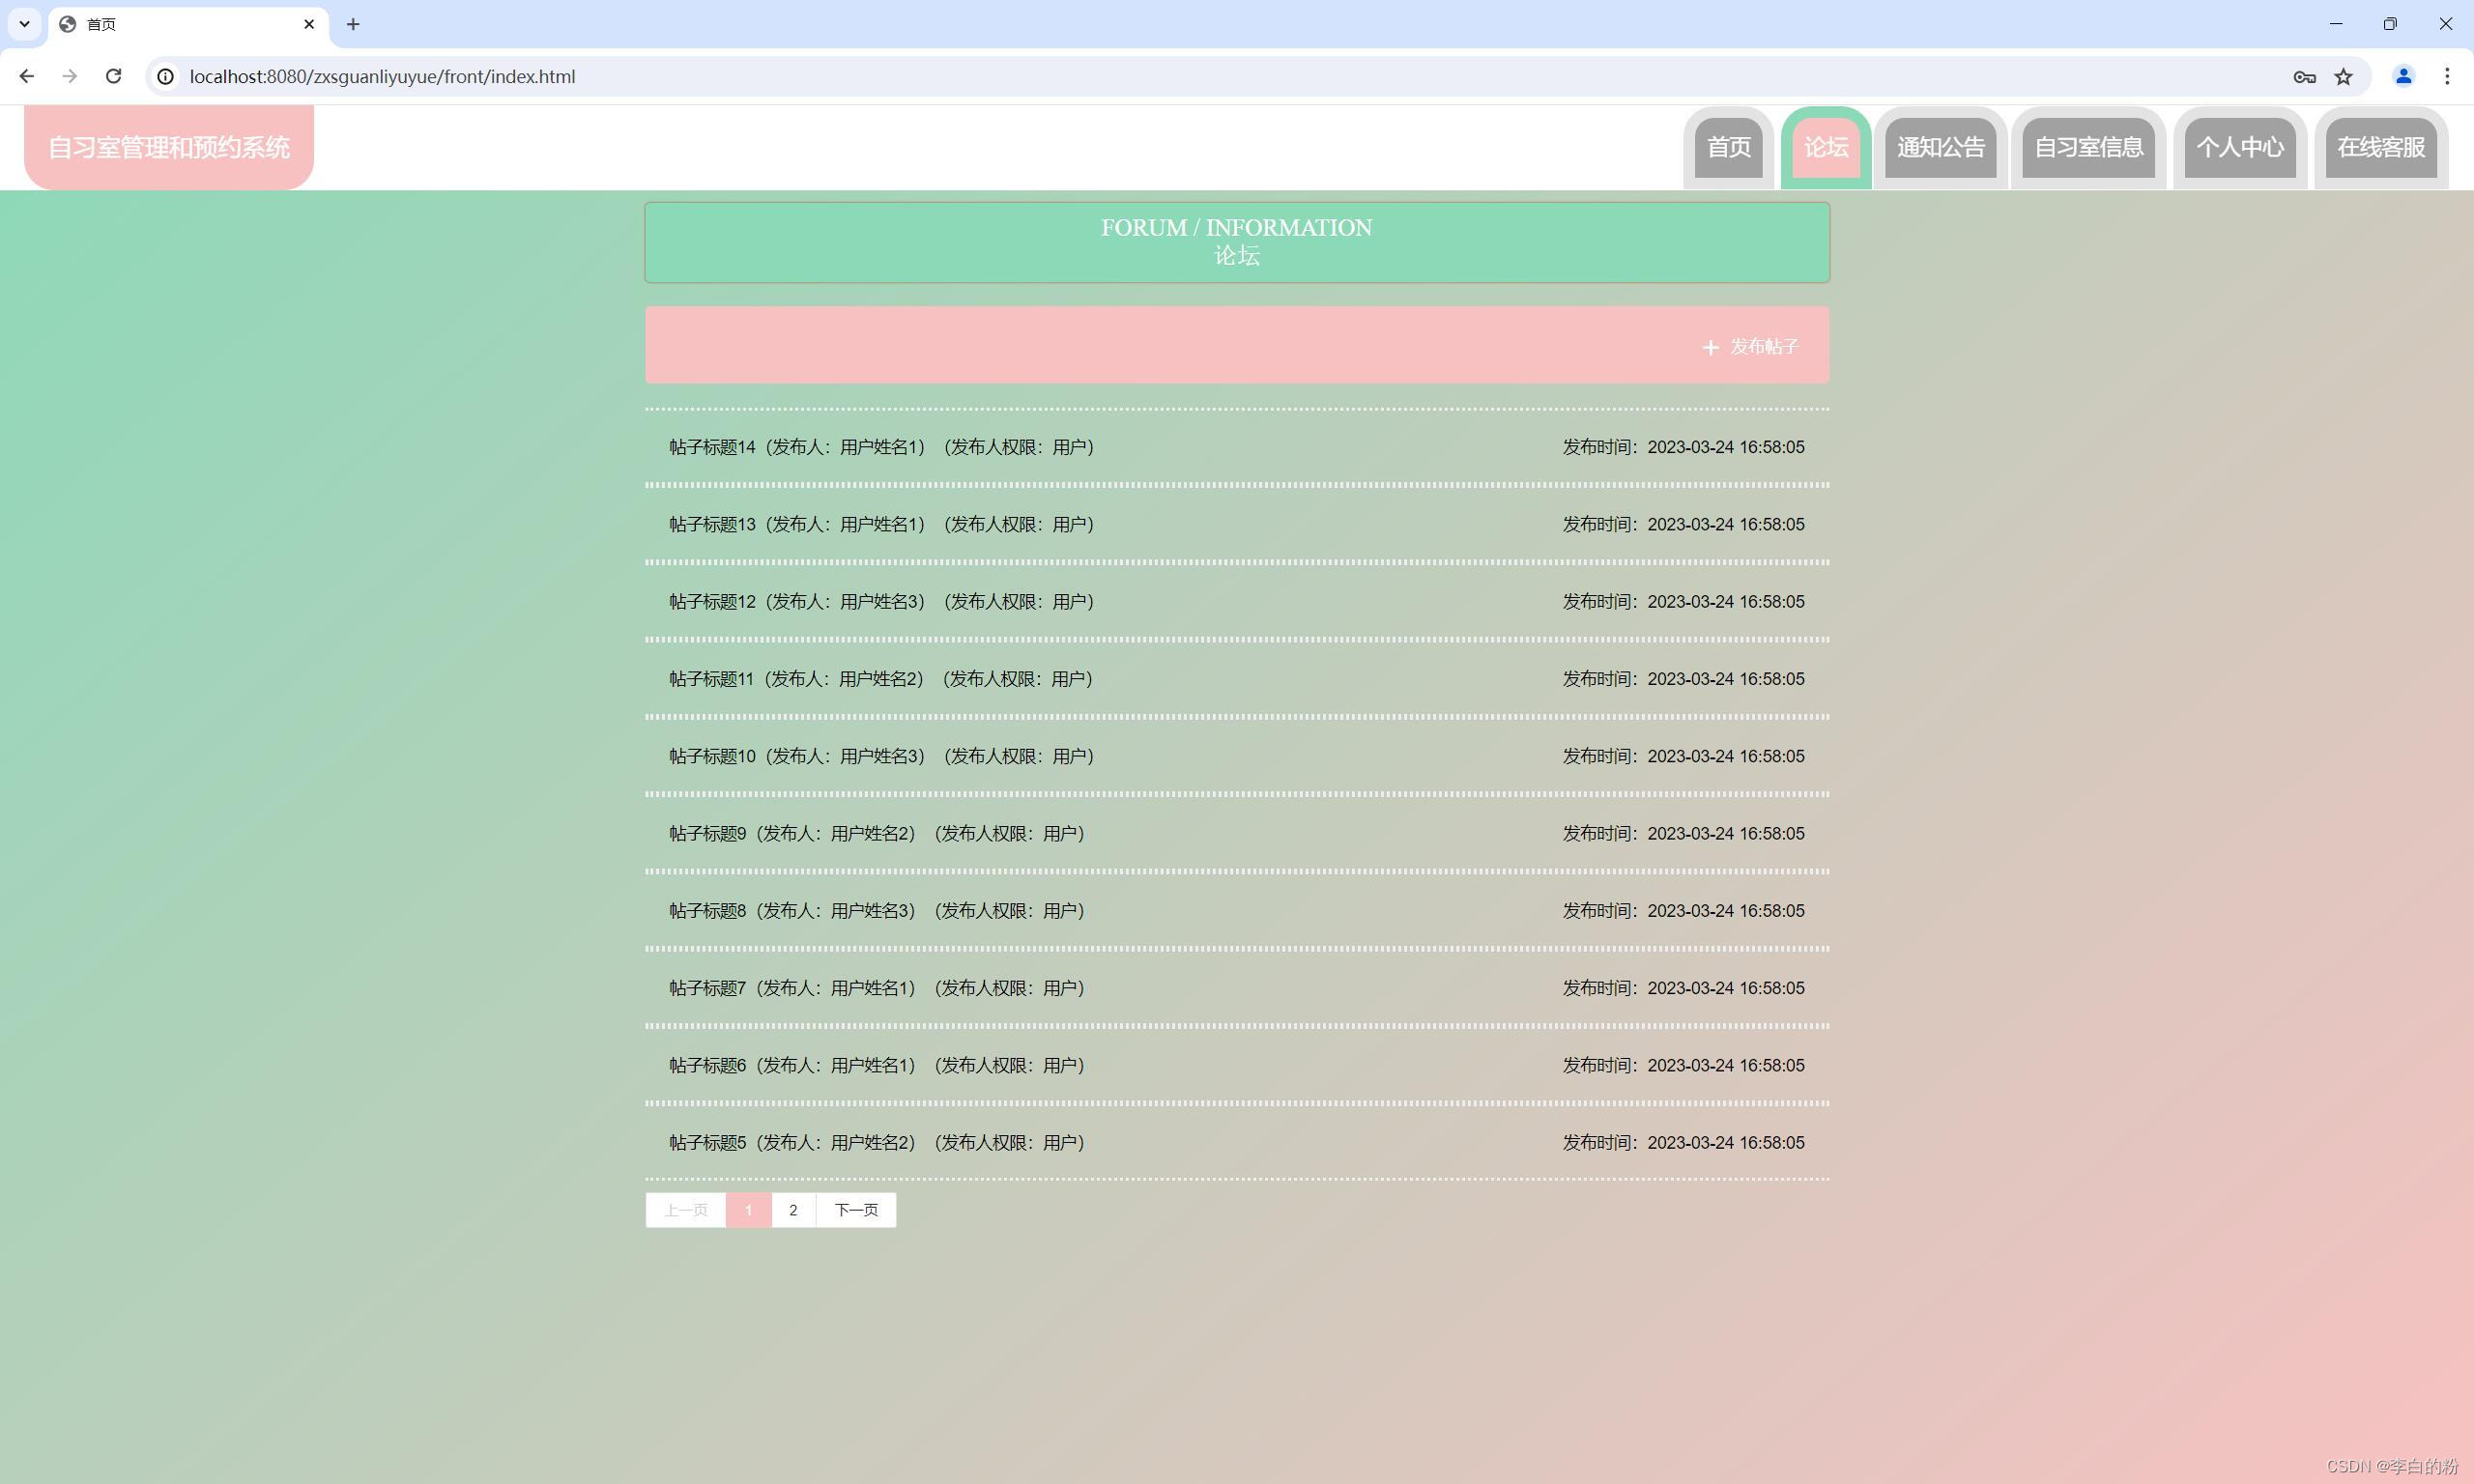
Task: Click the plus icon beside 发布帖子
Action: click(1710, 347)
